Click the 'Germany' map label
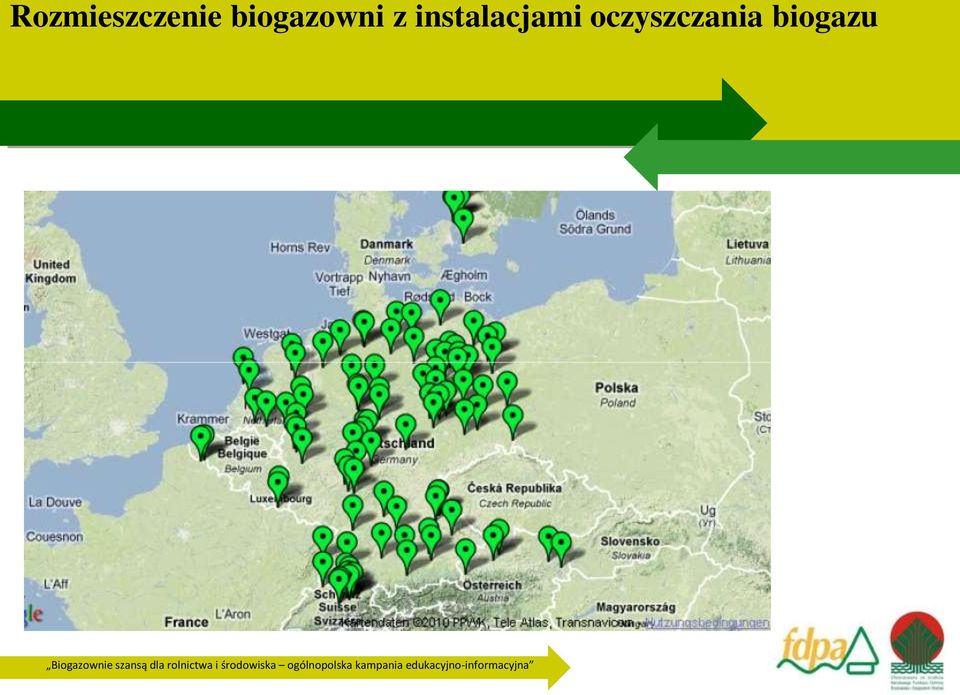960x695 pixels. [396, 459]
